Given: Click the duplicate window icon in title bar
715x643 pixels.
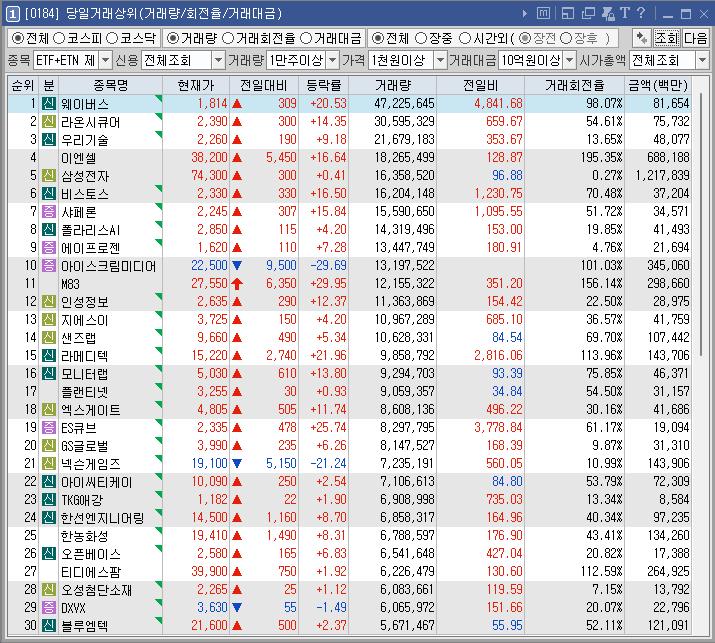Looking at the screenshot, I should coord(589,14).
